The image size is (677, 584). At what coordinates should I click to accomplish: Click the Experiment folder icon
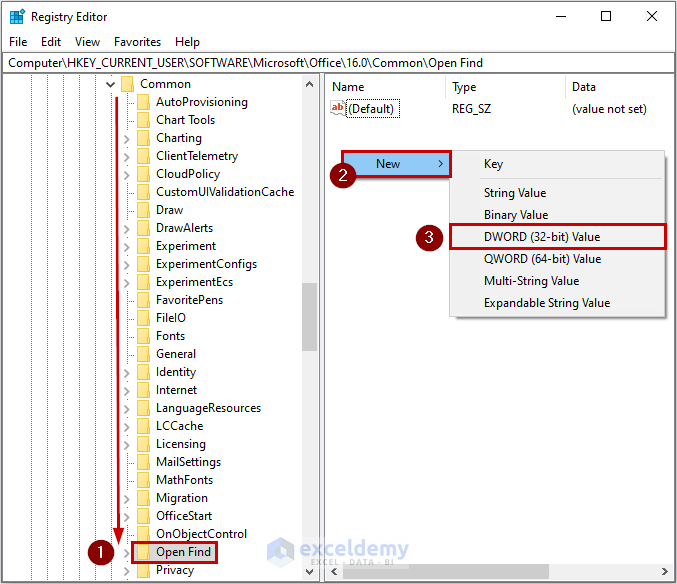coord(143,246)
